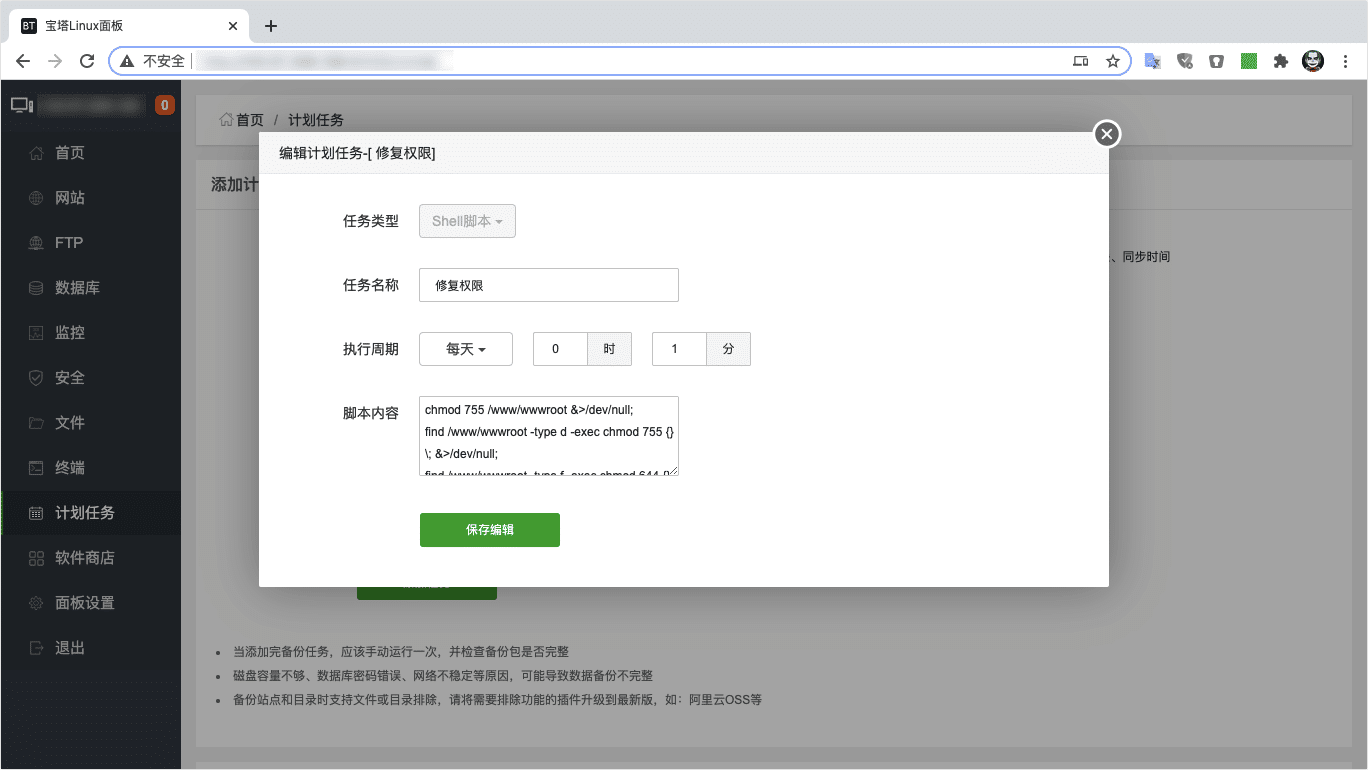Click the cast/device icon in address bar
1368x770 pixels.
click(1080, 61)
